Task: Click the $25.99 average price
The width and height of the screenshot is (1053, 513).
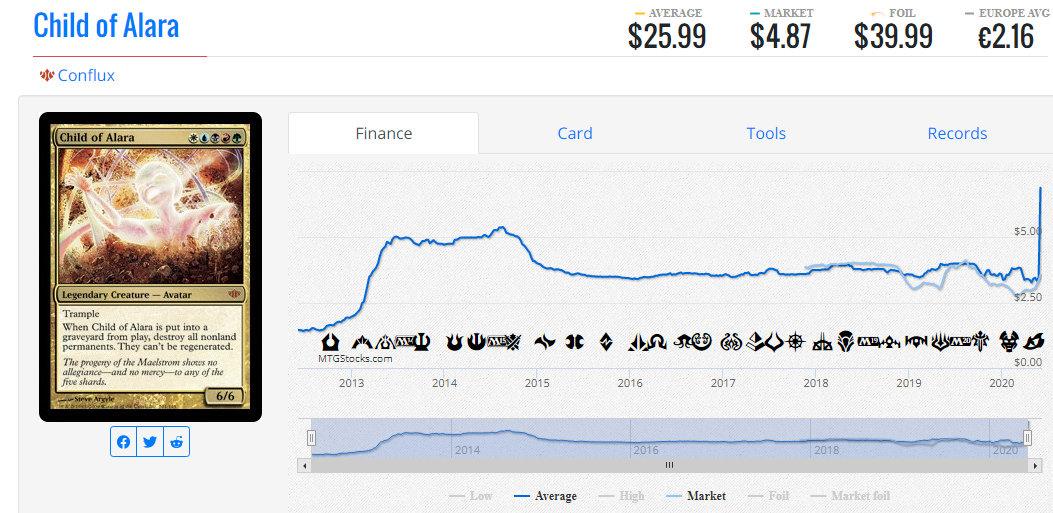Action: [x=667, y=36]
